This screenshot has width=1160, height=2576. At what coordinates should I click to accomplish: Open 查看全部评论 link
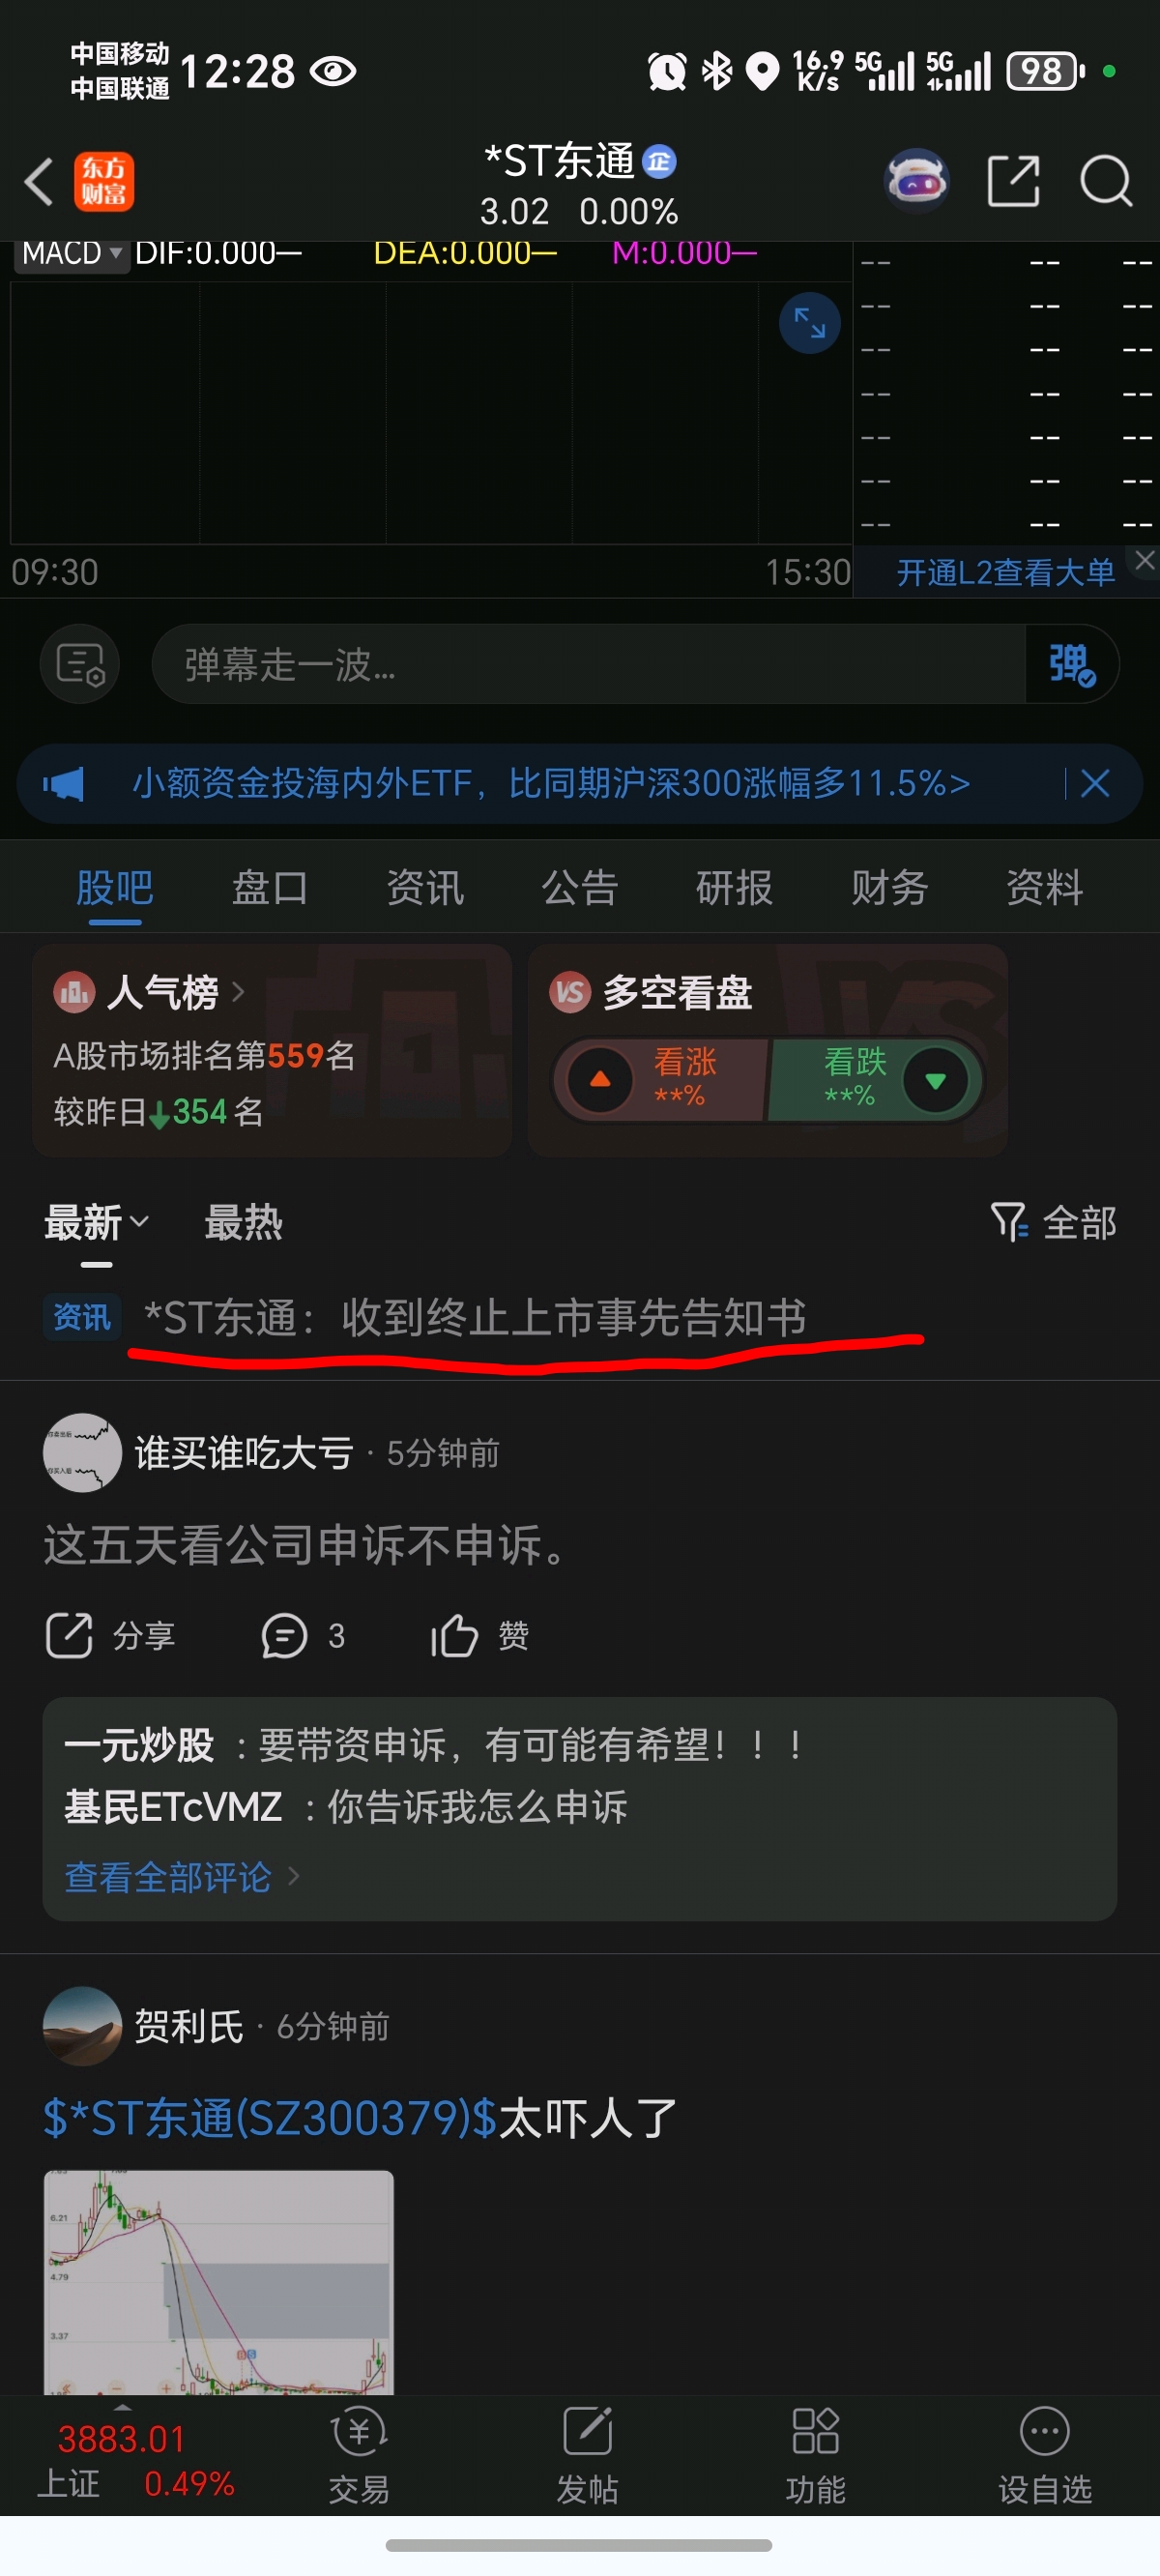pyautogui.click(x=182, y=1877)
